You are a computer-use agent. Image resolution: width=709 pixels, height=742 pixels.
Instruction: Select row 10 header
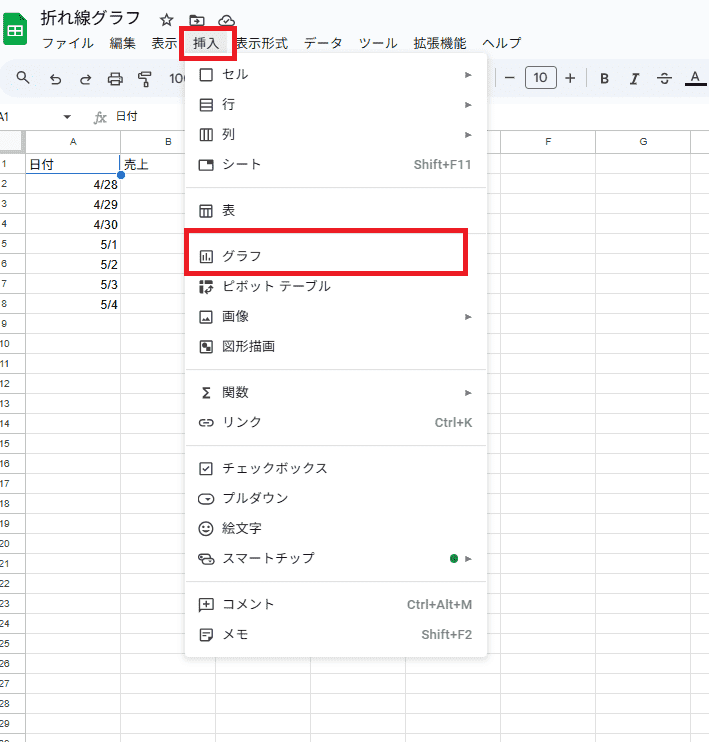click(12, 344)
